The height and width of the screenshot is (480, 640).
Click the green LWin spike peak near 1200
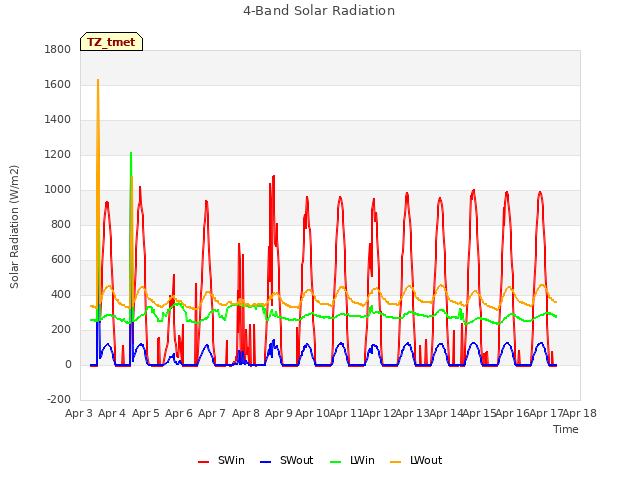(131, 153)
